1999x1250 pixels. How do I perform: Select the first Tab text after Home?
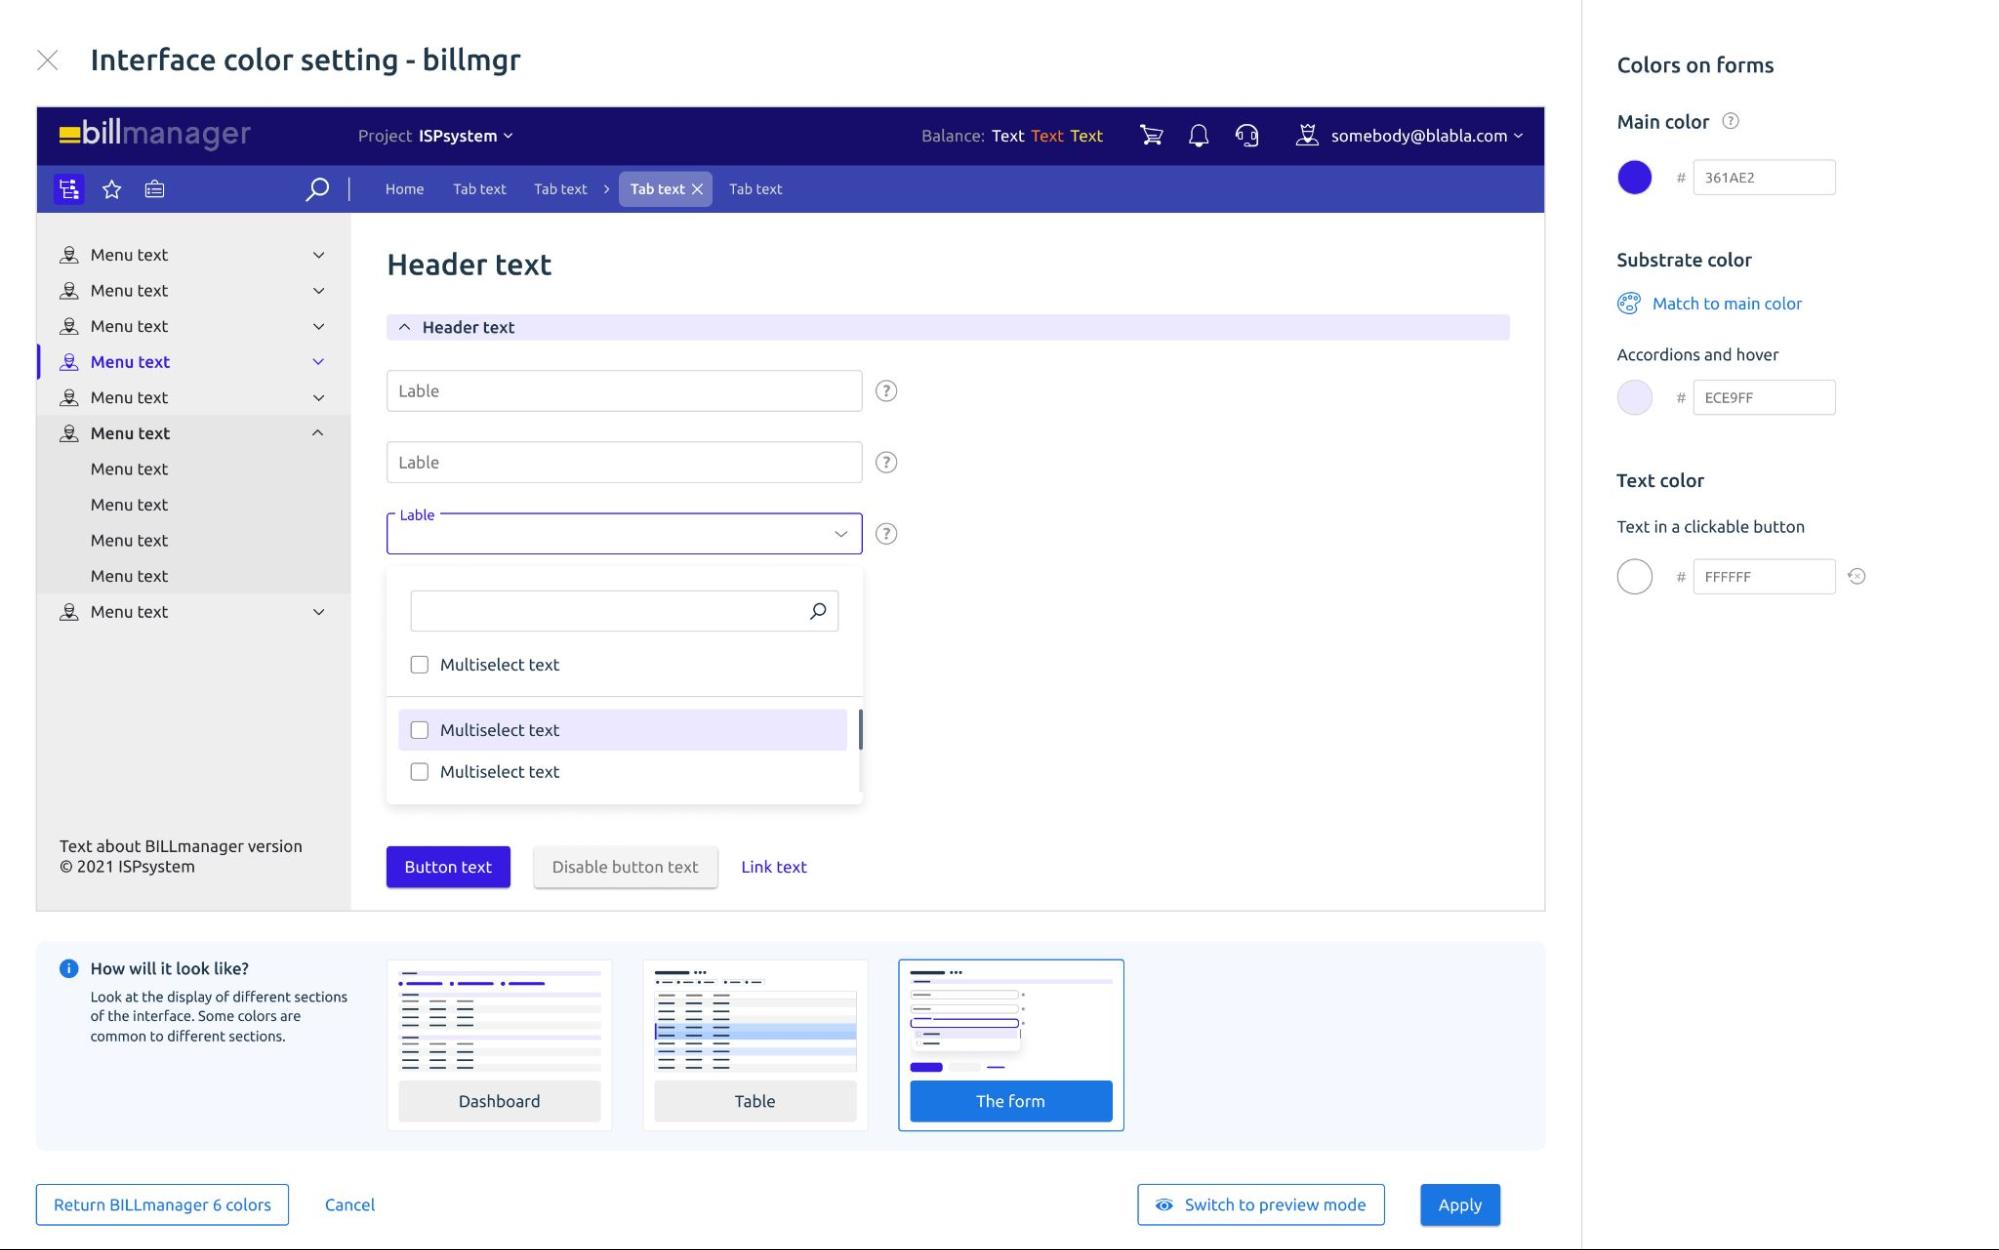[x=479, y=189]
